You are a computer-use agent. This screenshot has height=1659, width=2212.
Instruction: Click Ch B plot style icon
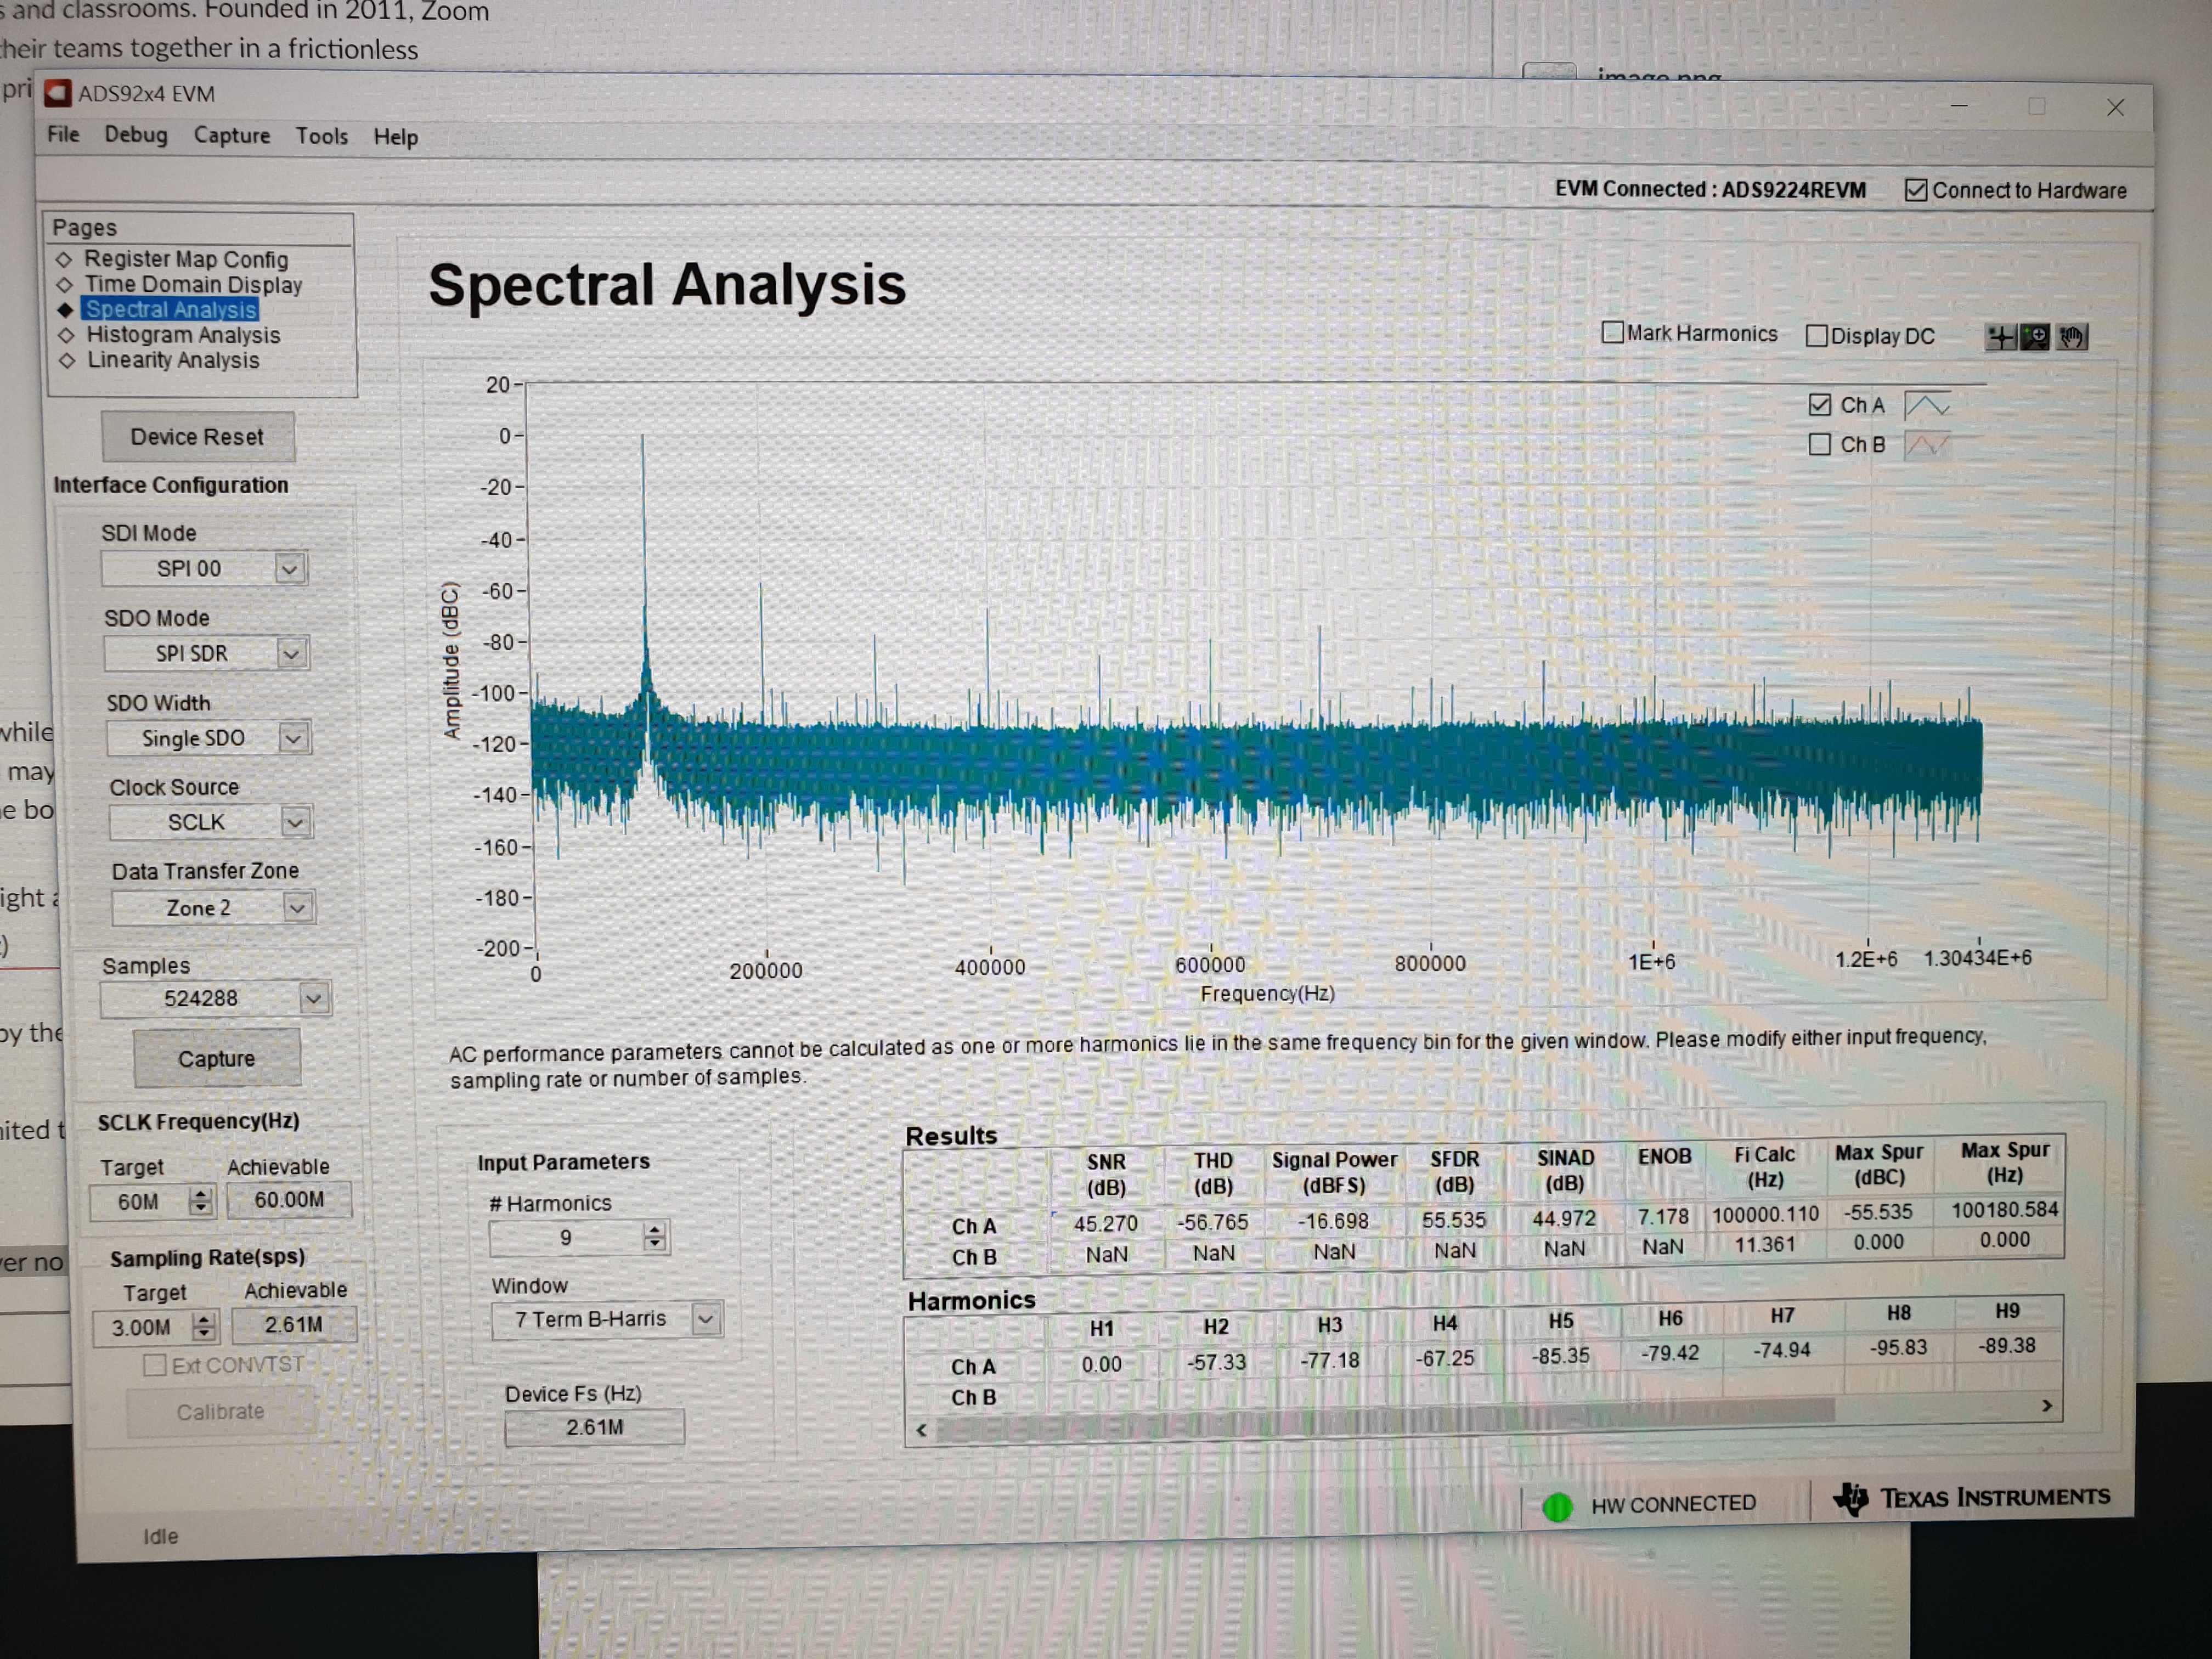1927,444
